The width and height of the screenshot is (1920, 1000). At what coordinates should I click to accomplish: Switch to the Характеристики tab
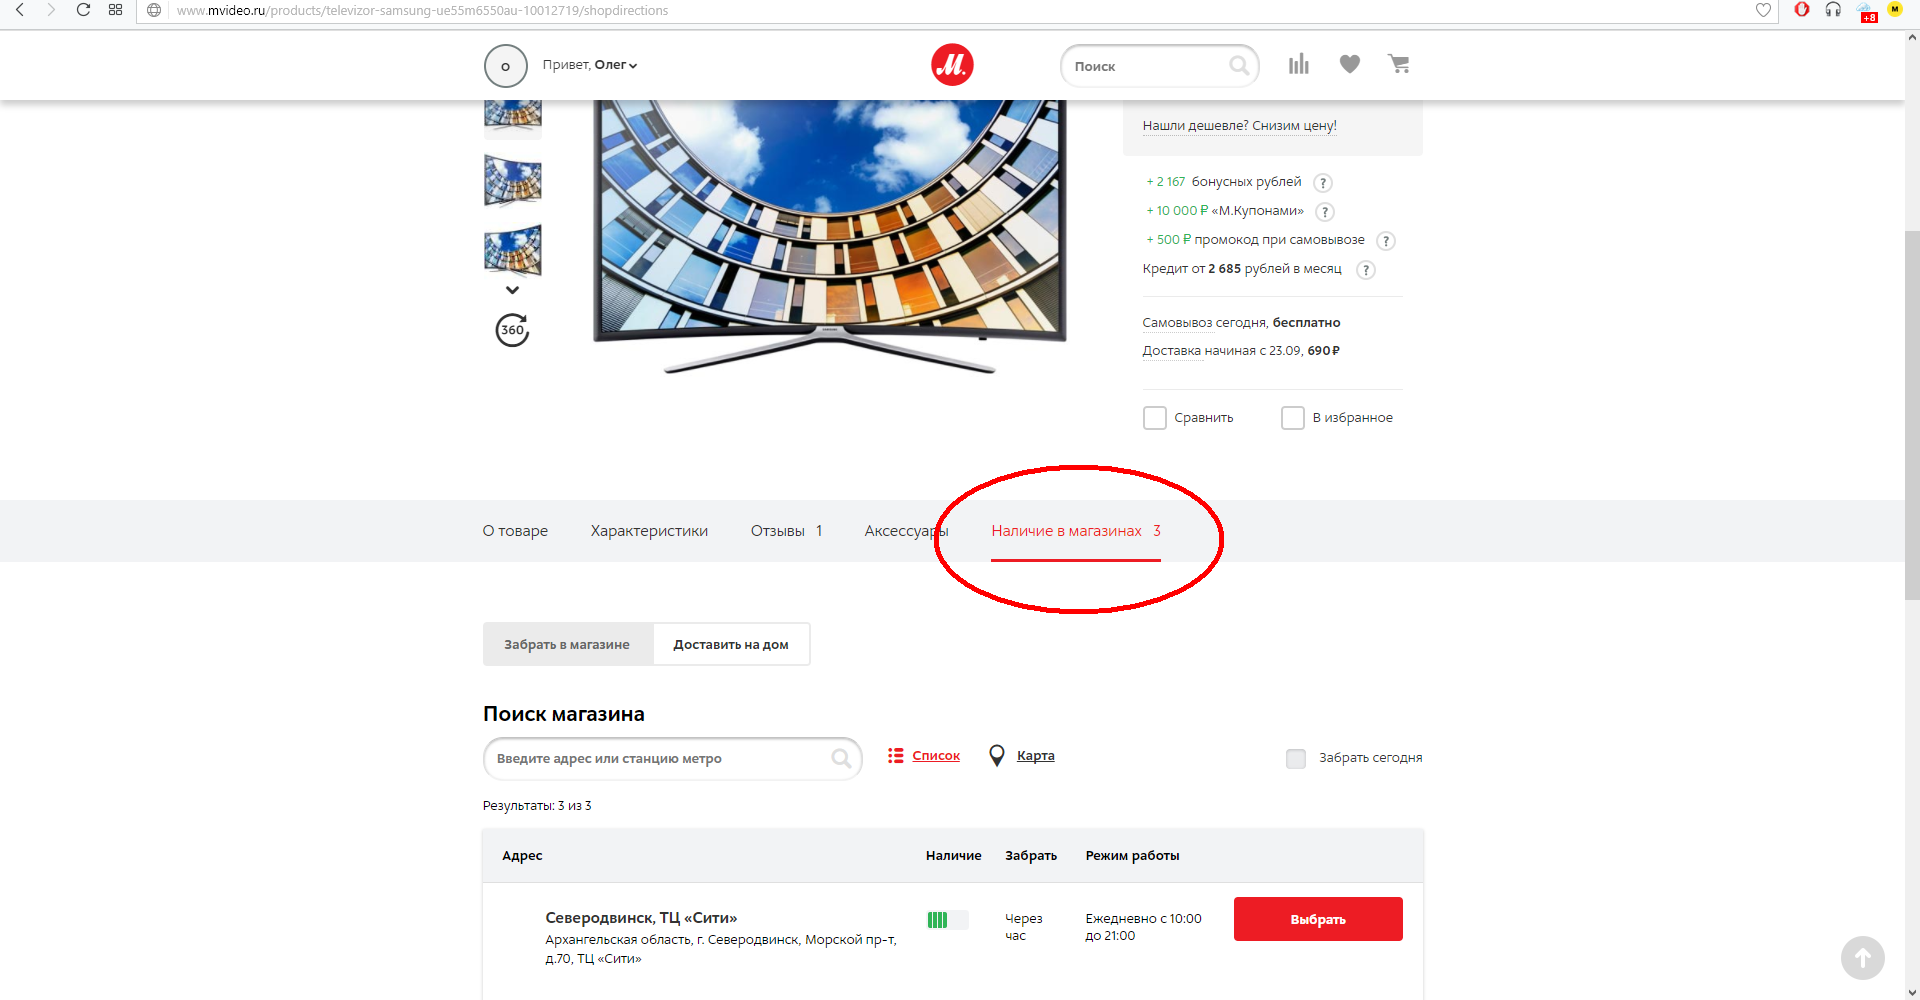tap(649, 531)
